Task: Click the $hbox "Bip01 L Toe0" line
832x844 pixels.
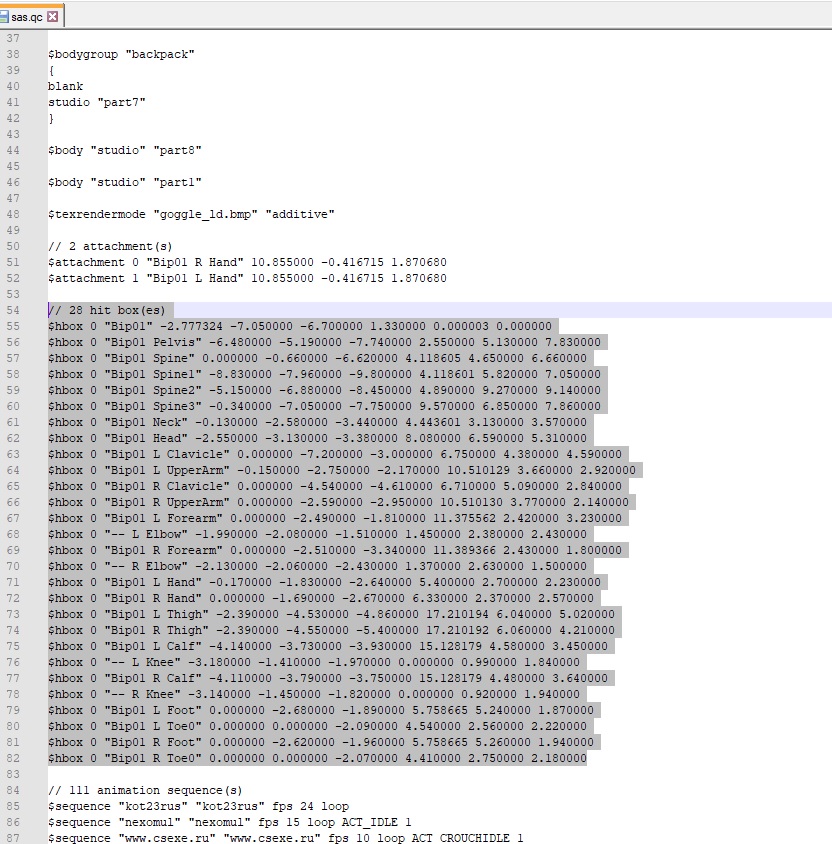Action: coord(317,726)
